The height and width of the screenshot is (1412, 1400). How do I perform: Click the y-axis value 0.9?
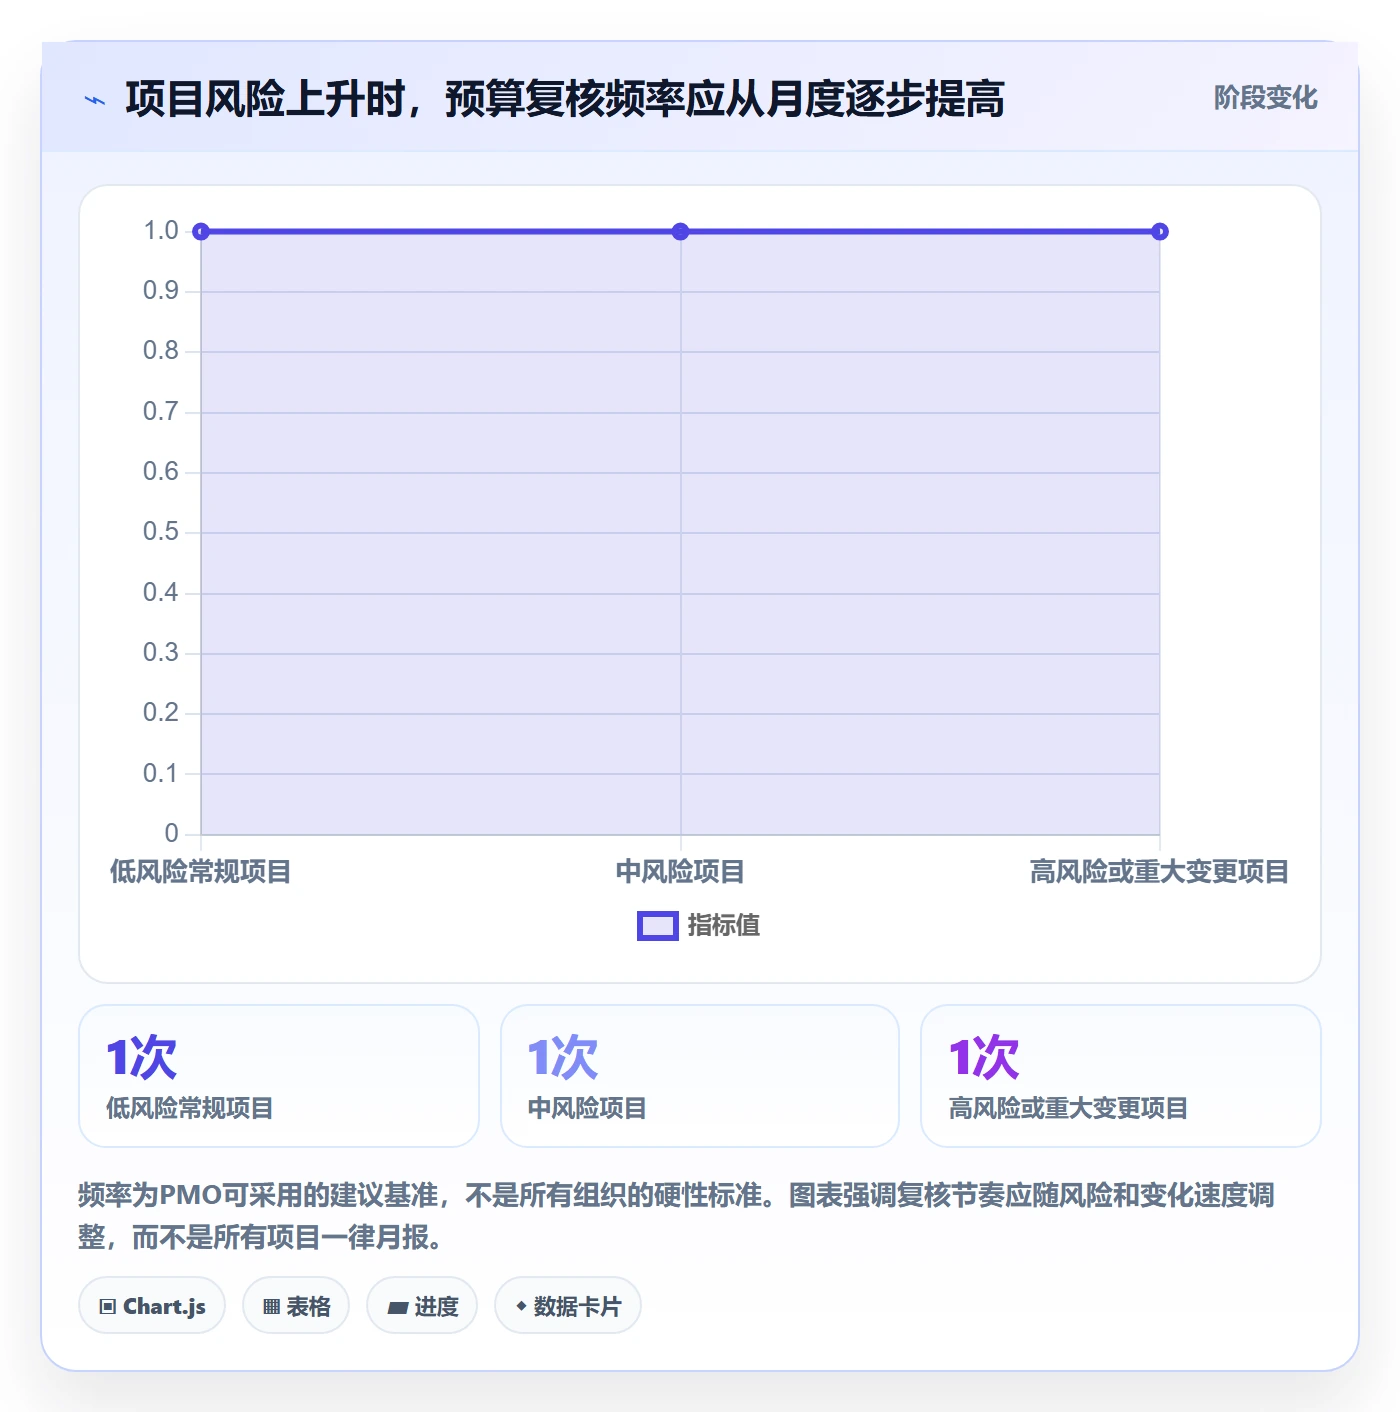[x=161, y=291]
